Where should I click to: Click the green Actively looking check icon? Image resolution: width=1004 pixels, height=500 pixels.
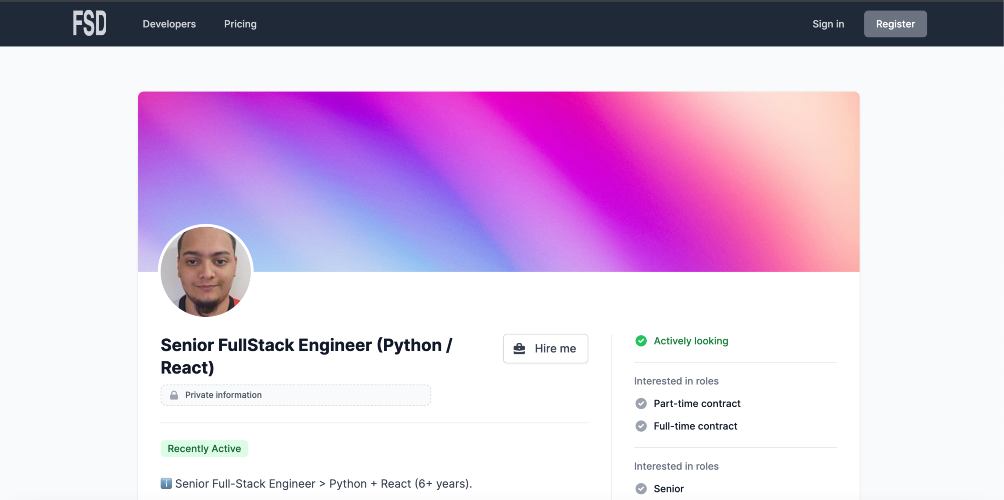pos(640,341)
